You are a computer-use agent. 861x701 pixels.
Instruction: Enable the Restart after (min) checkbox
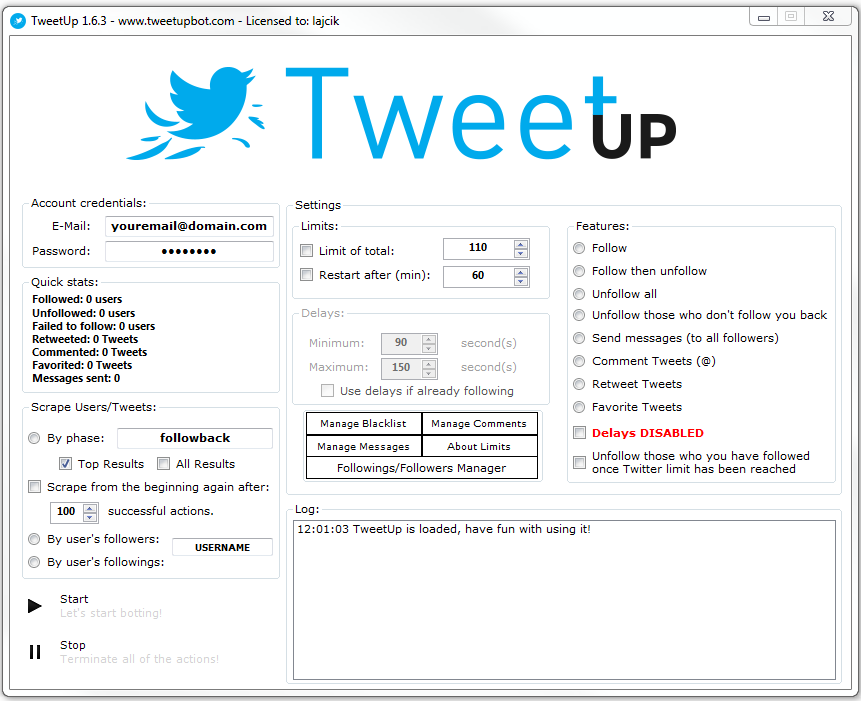coord(306,274)
